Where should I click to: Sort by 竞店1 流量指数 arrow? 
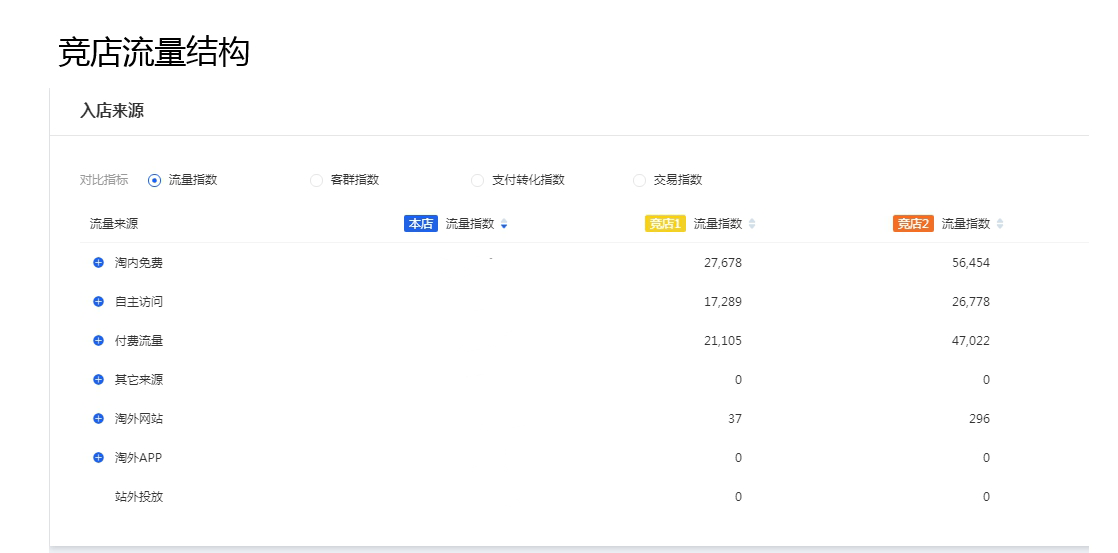click(752, 224)
